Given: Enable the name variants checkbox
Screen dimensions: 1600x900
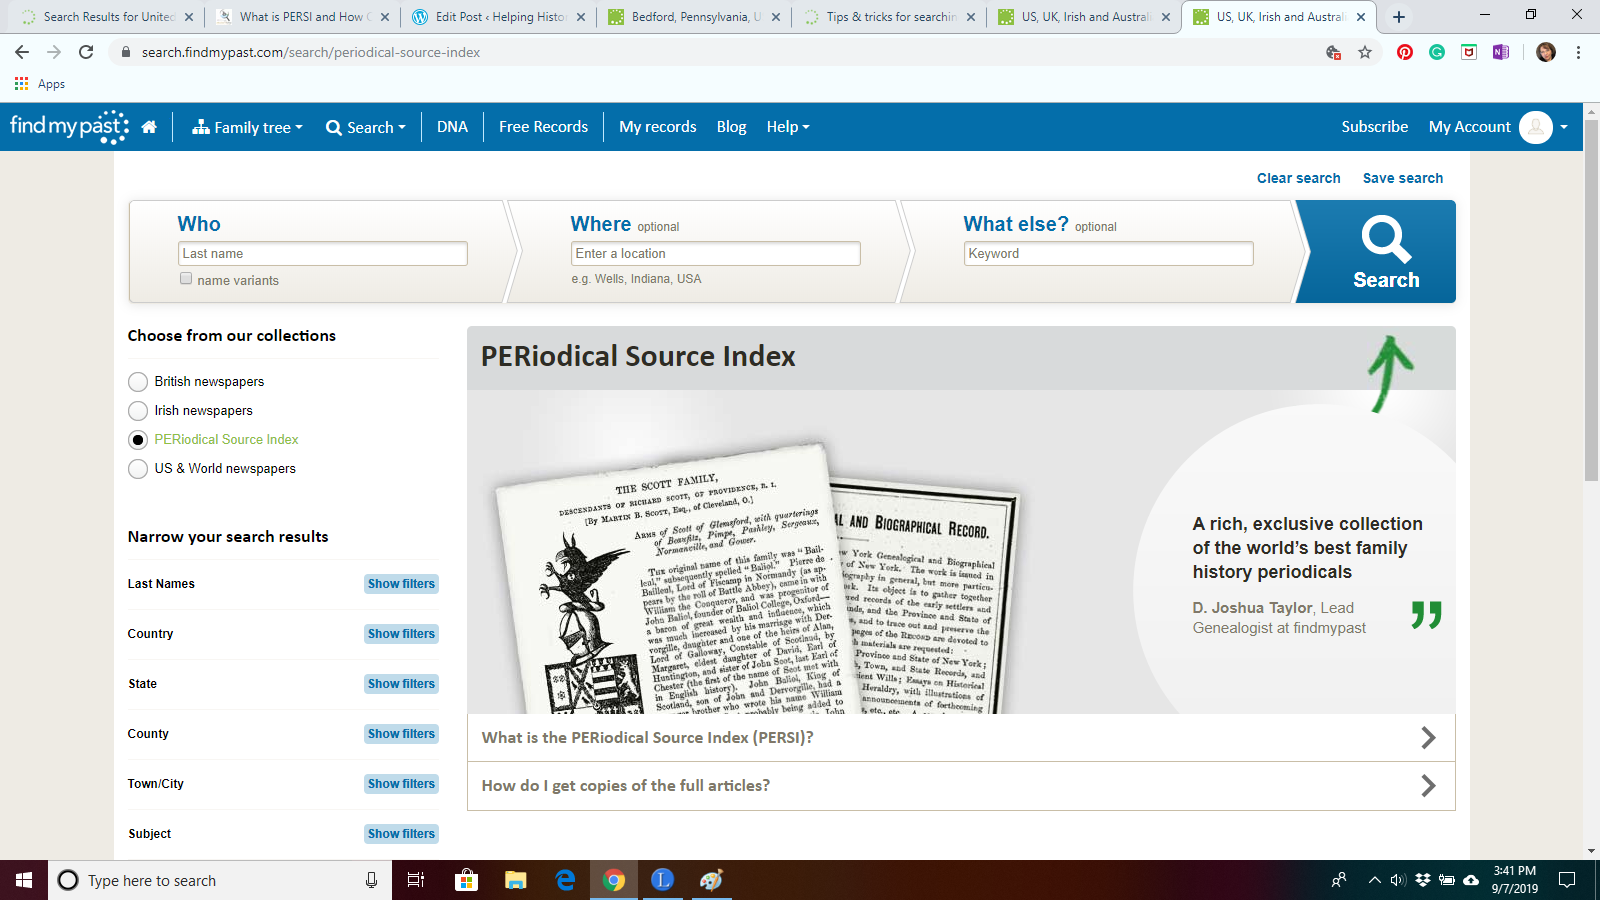Looking at the screenshot, I should click(186, 279).
